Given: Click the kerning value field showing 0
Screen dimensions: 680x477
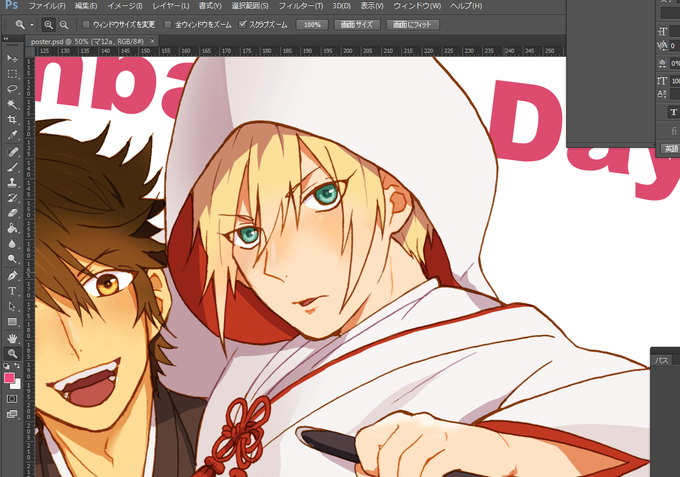Looking at the screenshot, I should click(675, 46).
